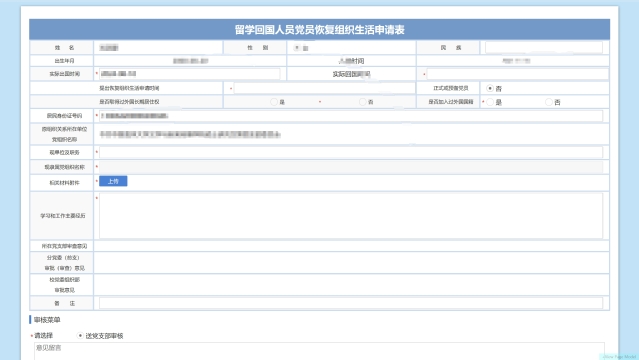Click the 所在党支部审查意见 label
This screenshot has width=639, height=360.
click(x=64, y=246)
